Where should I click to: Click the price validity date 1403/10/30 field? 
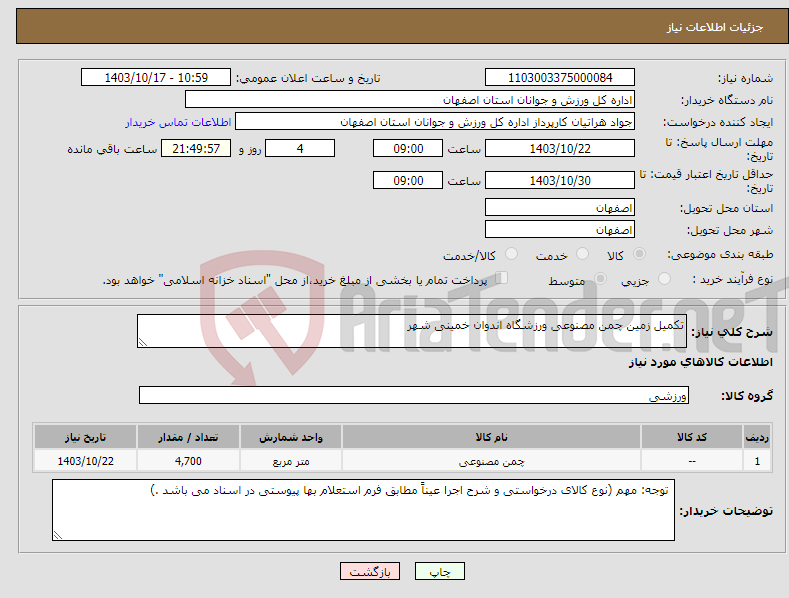[x=560, y=180]
